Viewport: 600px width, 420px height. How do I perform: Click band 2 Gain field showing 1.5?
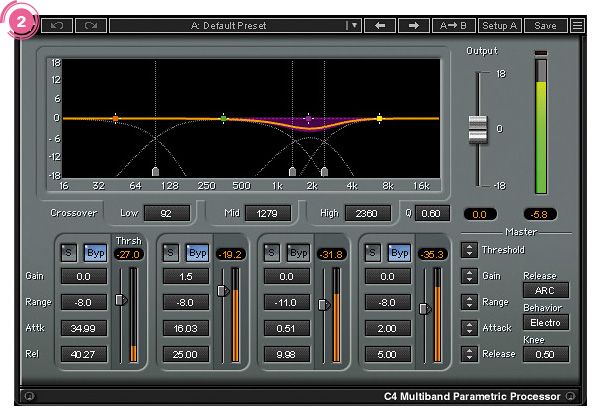click(x=186, y=276)
